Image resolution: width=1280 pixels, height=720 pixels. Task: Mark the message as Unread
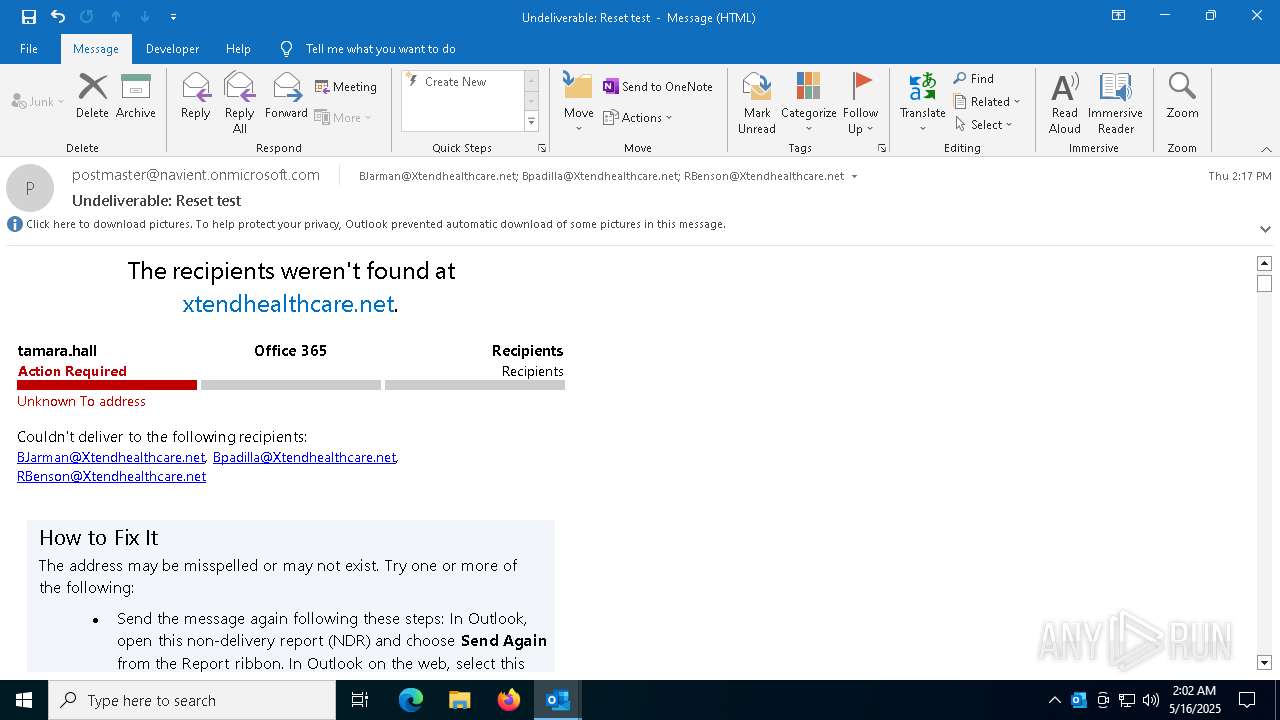click(x=757, y=102)
